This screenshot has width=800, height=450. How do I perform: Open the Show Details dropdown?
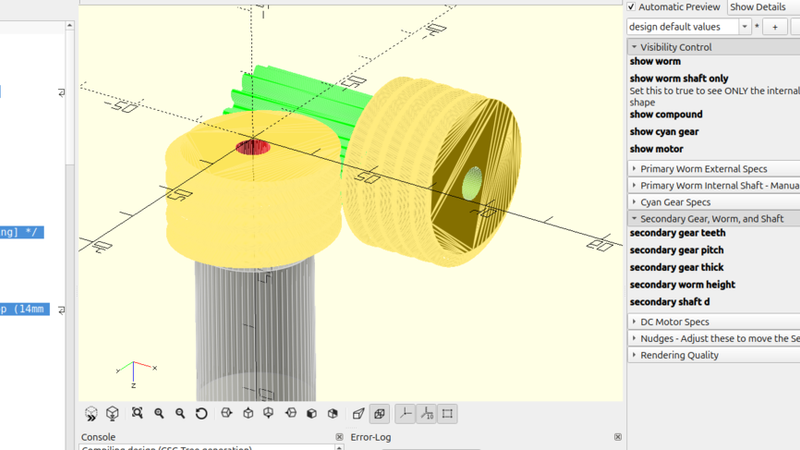763,7
